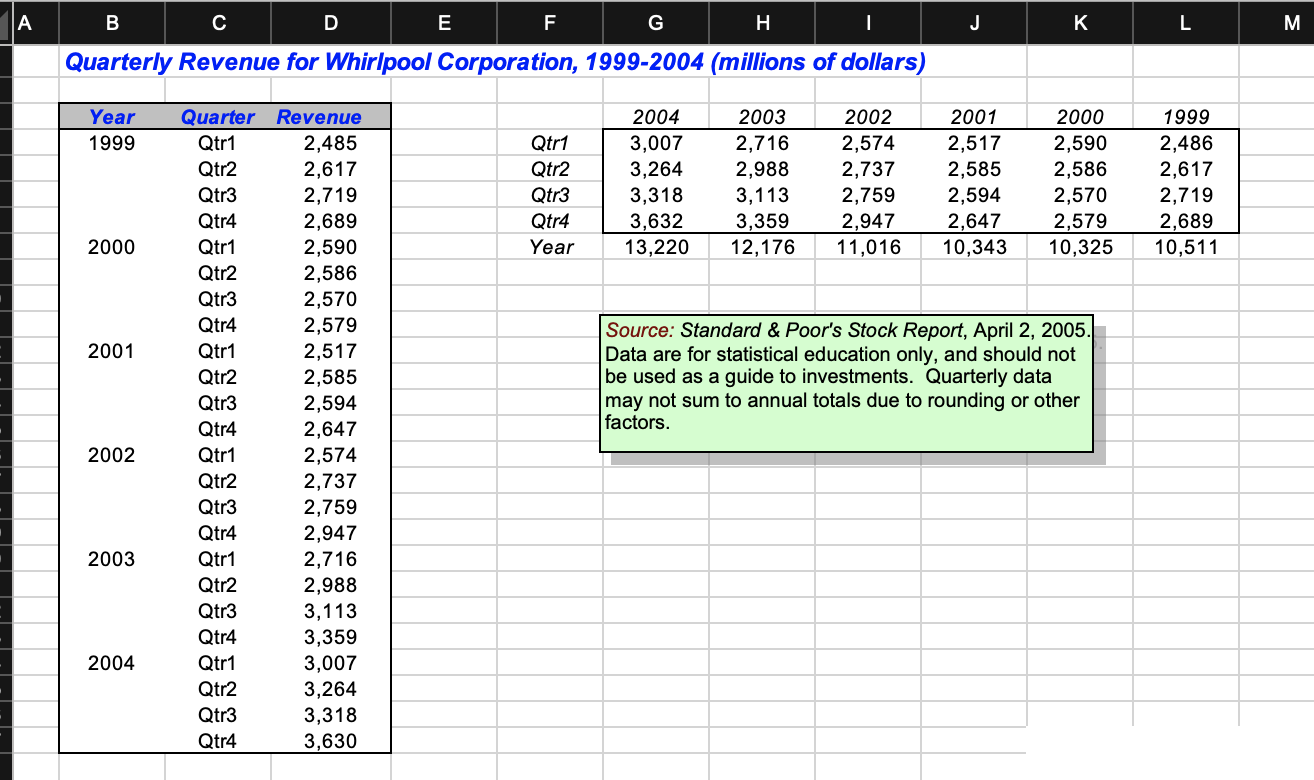Click the annual total 12,176
Screen dimensions: 1314x780
pyautogui.click(x=762, y=247)
